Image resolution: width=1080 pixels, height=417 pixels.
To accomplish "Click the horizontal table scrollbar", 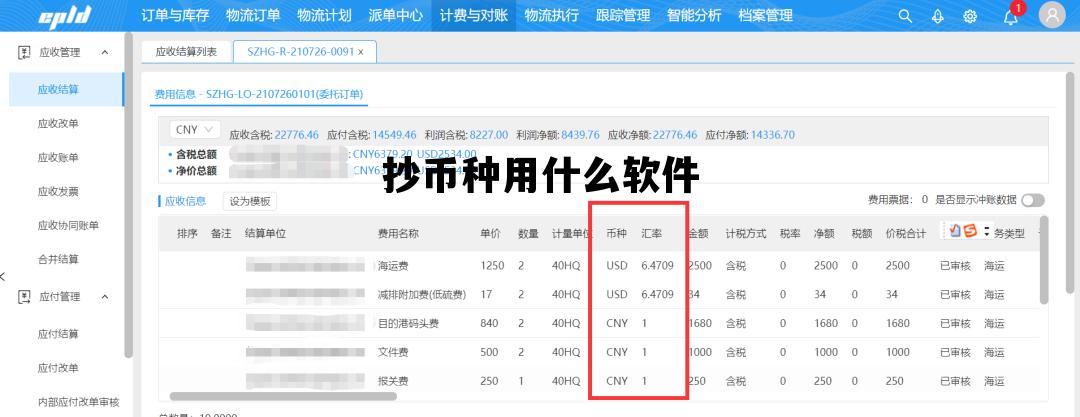I will tap(283, 396).
